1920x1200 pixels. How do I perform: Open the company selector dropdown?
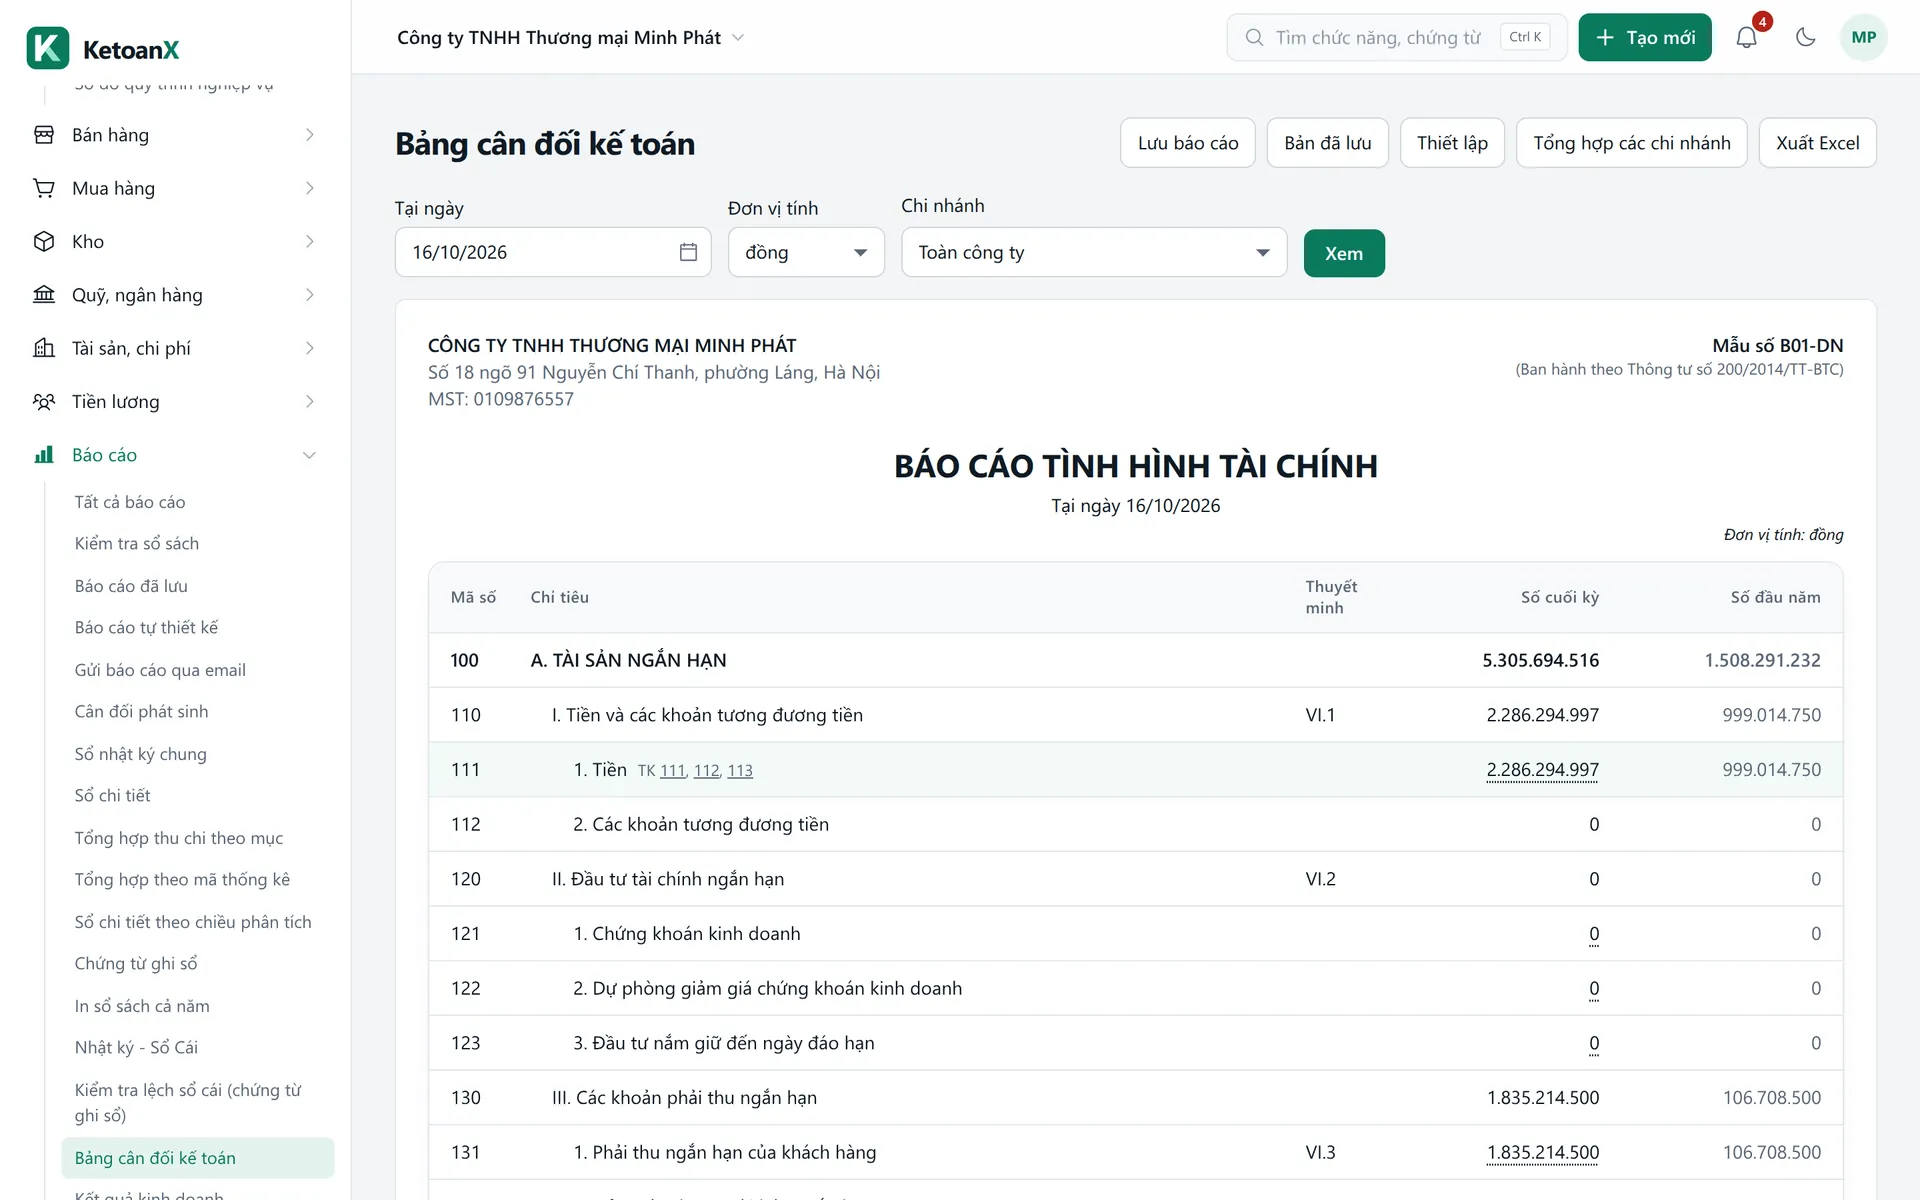coord(571,37)
